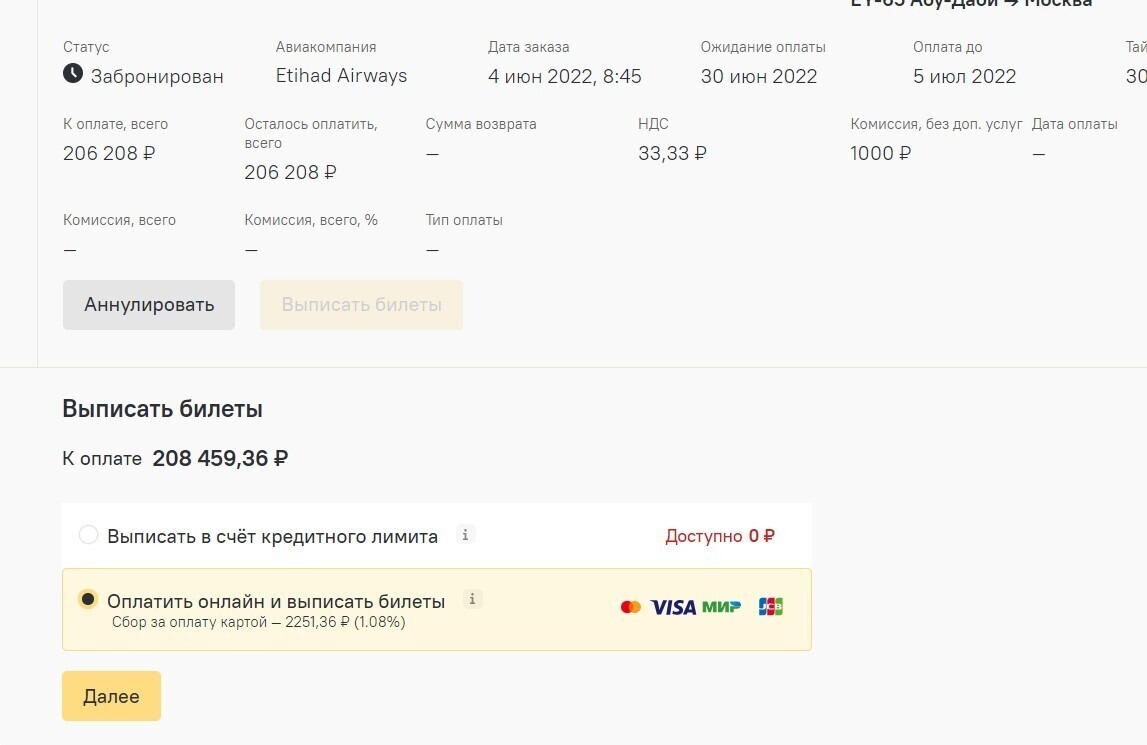
Task: Select Оплатить онлайн и выписать билеты radio
Action: pos(88,599)
